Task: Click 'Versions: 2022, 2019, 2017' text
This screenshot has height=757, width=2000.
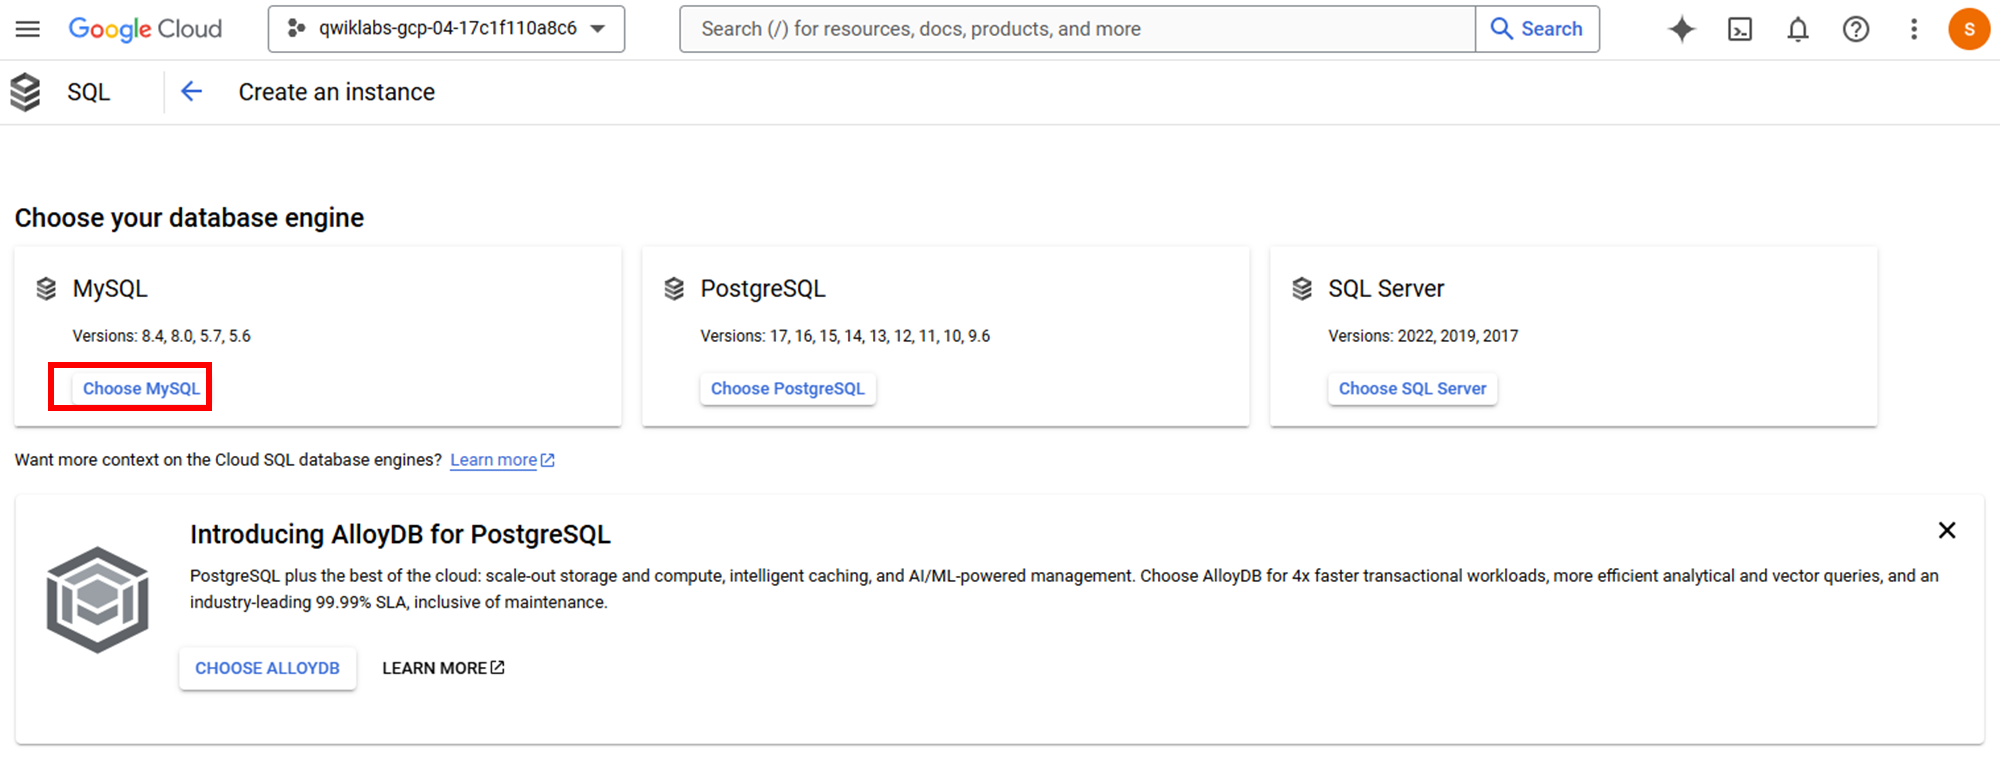Action: (1423, 336)
